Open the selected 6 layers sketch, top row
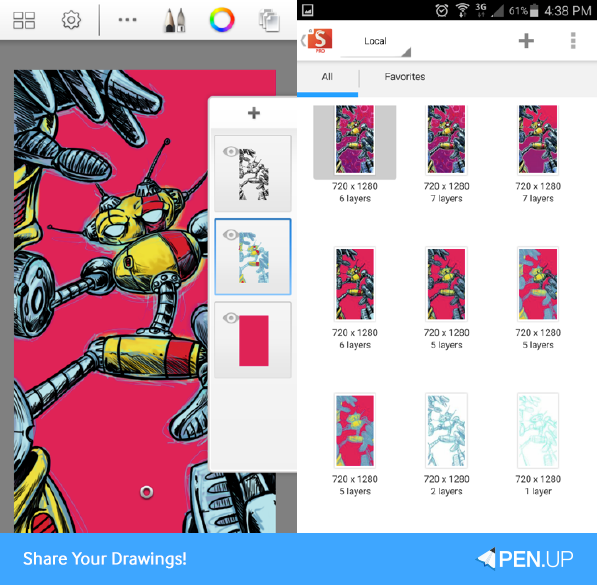Image resolution: width=597 pixels, height=585 pixels. tap(355, 139)
